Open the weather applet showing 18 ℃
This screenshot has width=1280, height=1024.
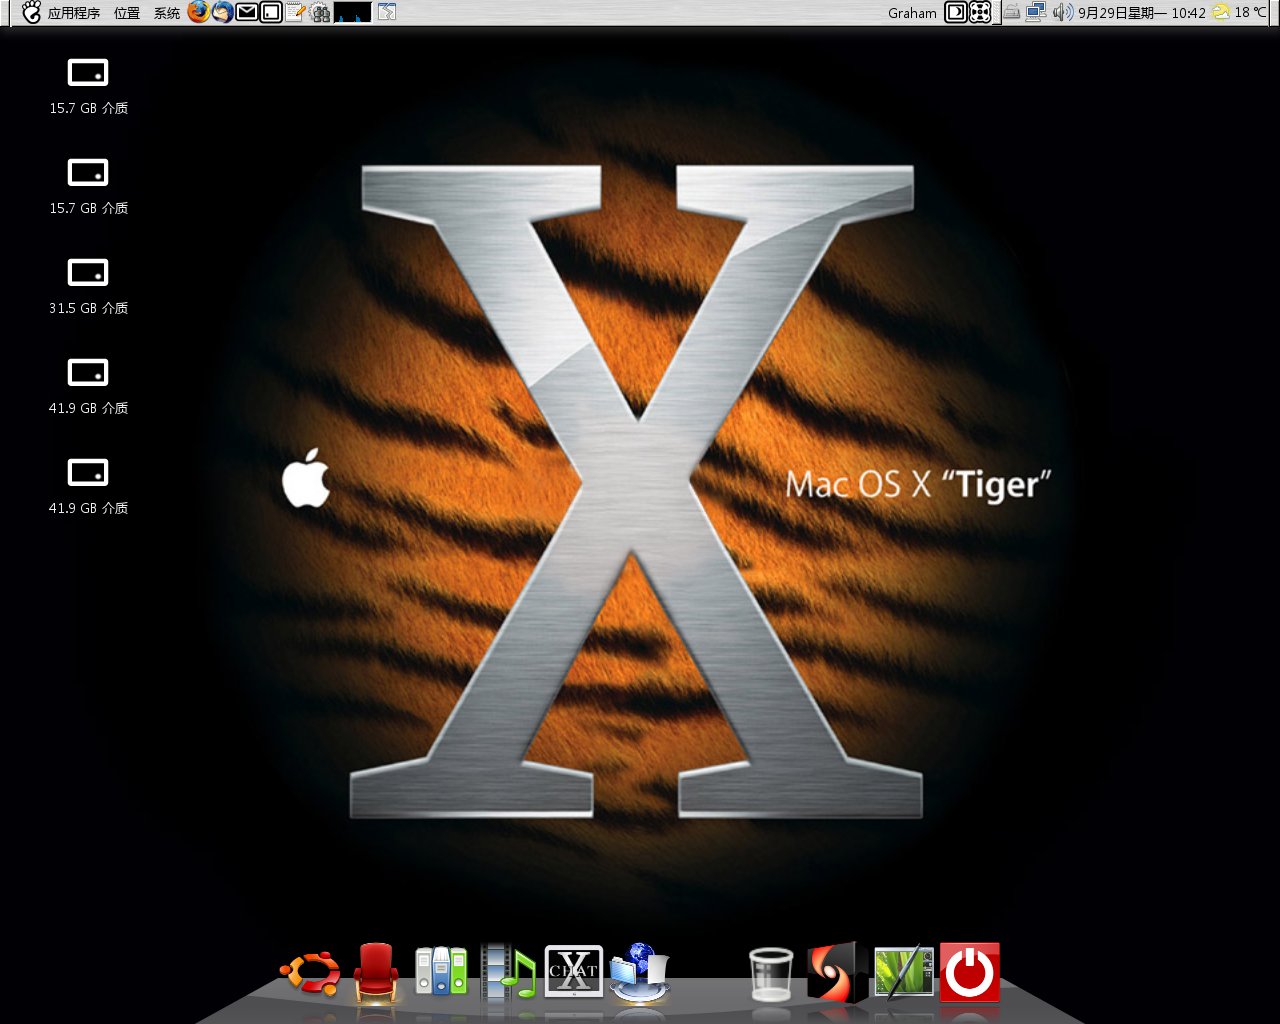tap(1239, 13)
